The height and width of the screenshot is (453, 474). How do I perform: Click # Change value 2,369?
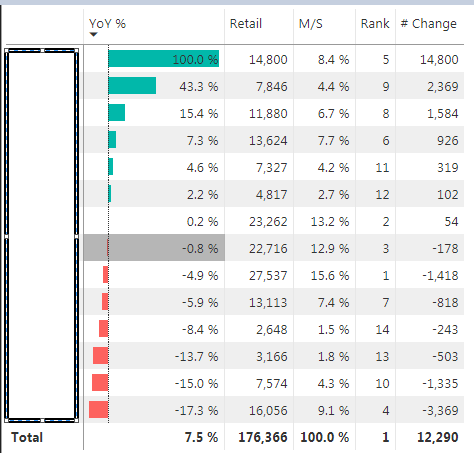(x=443, y=87)
